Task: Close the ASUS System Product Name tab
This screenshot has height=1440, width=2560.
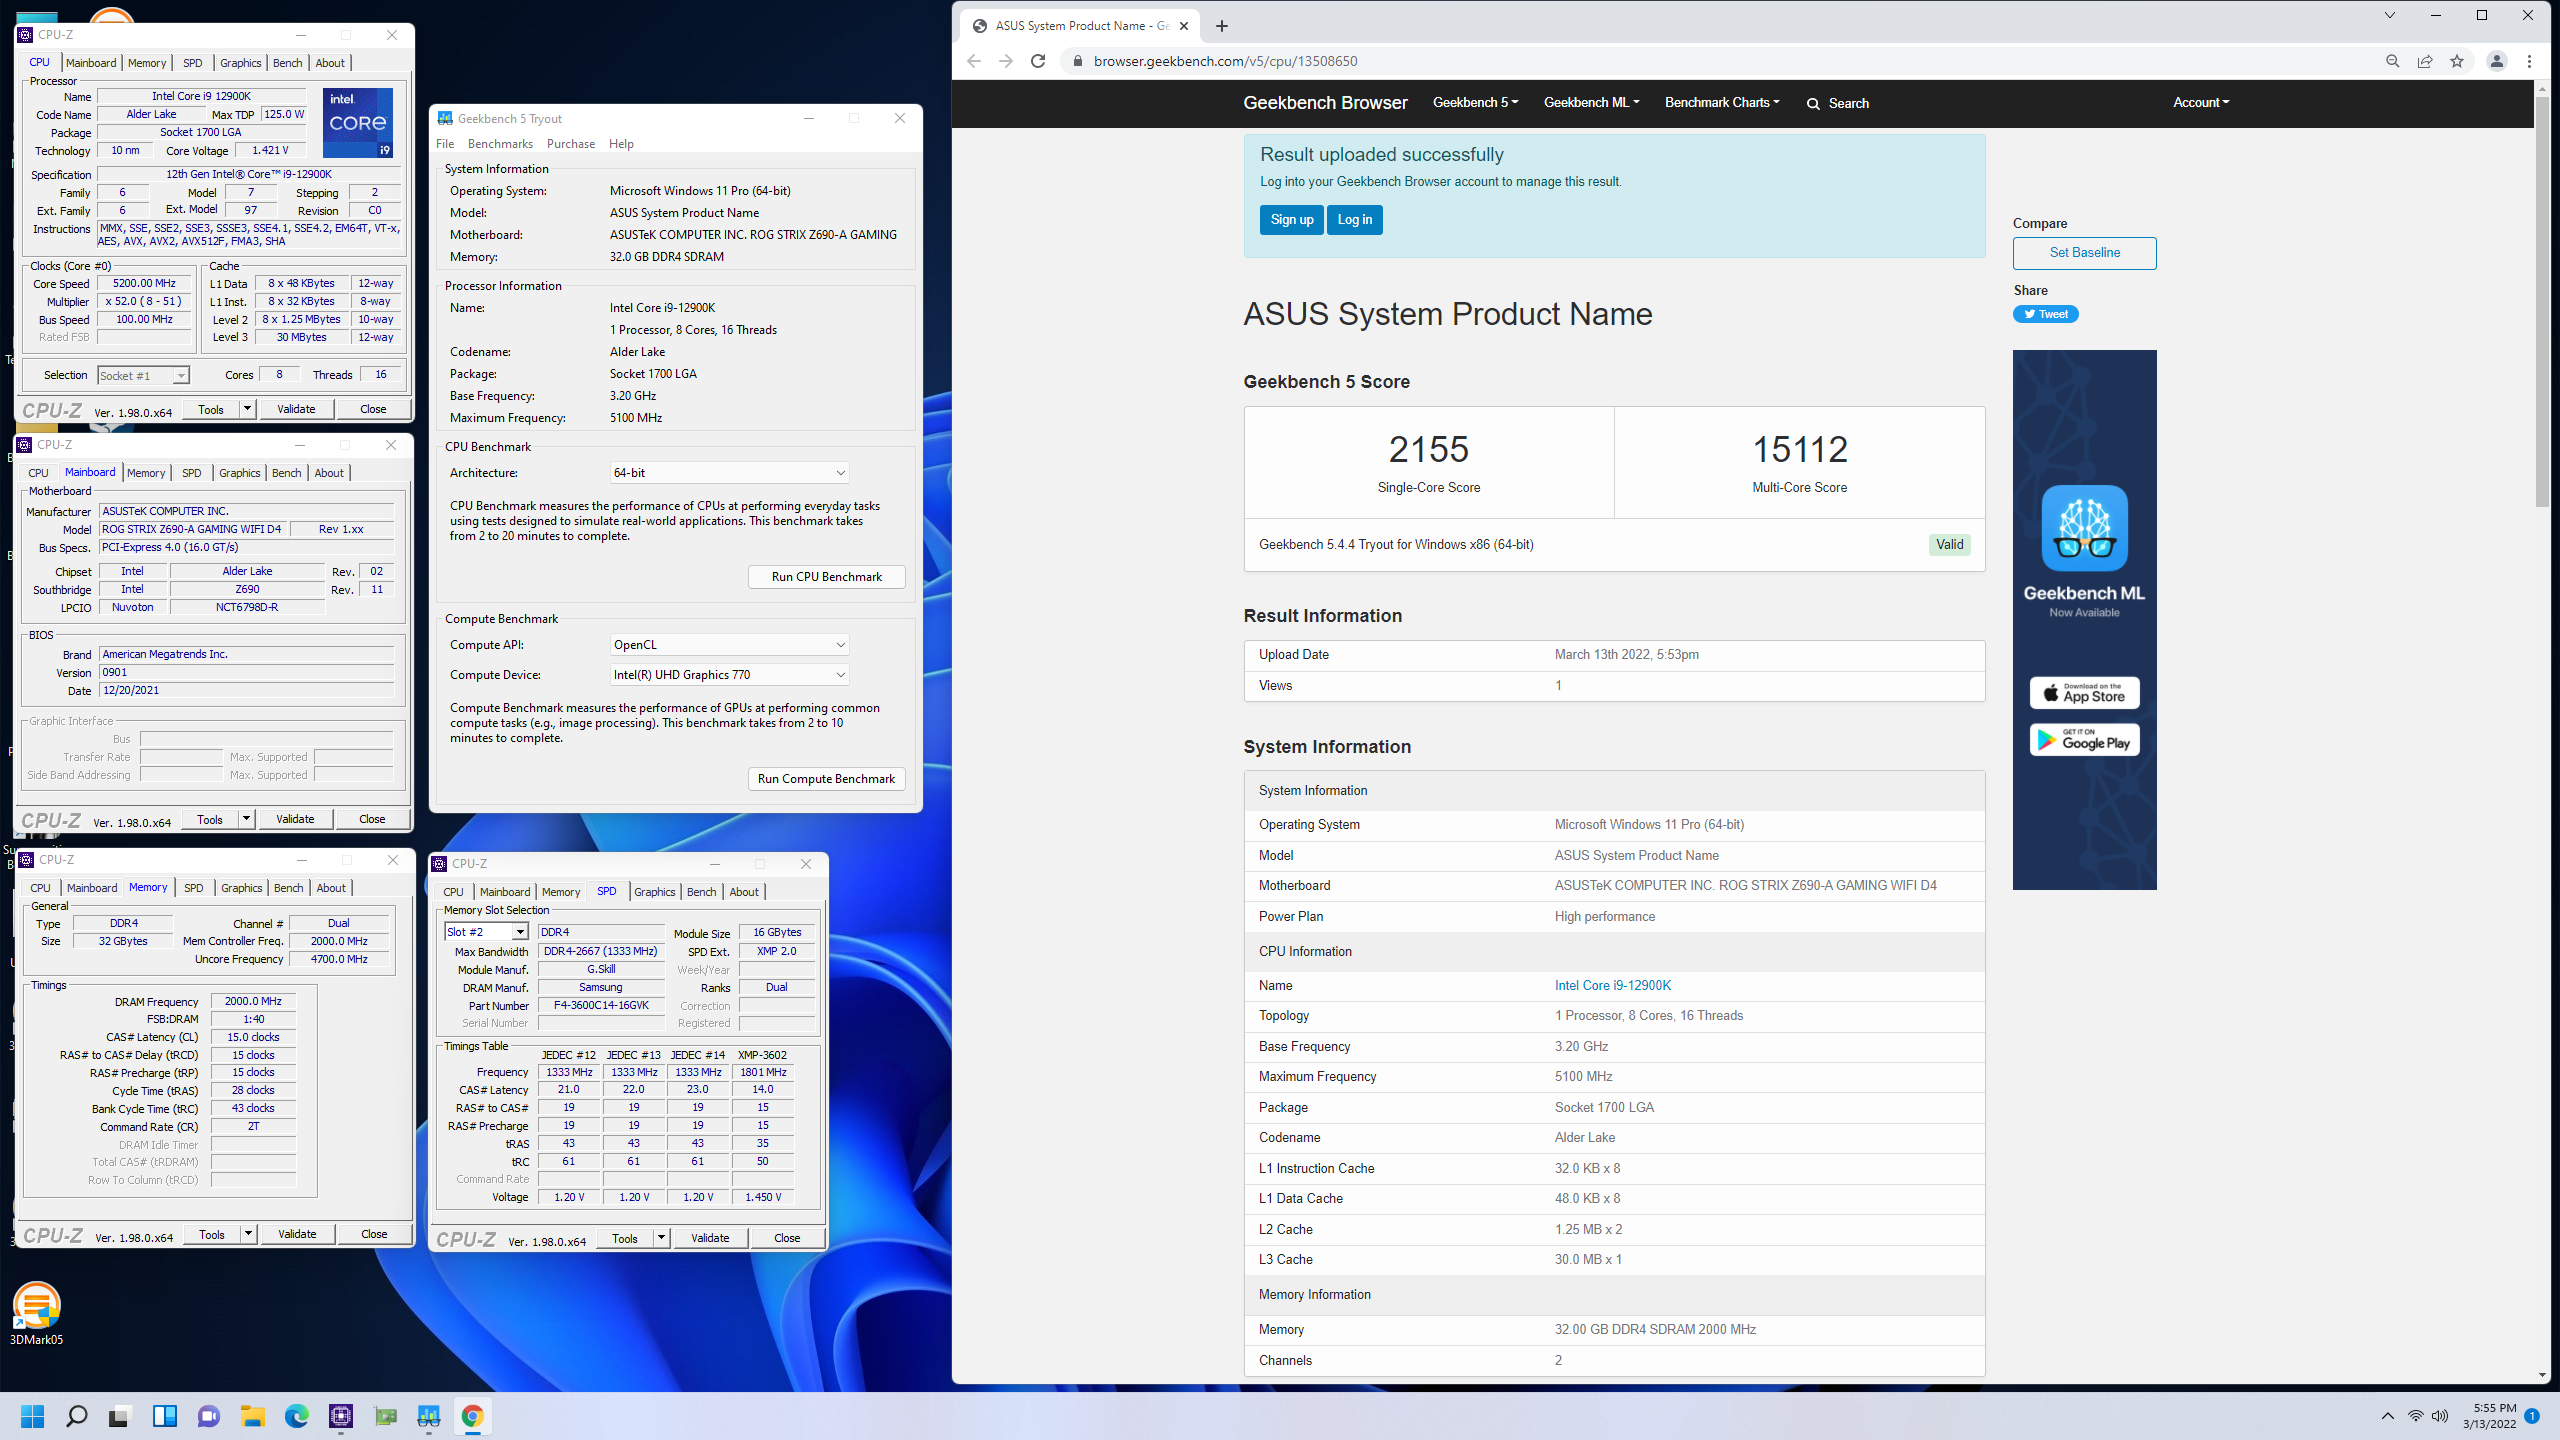Action: click(1183, 26)
